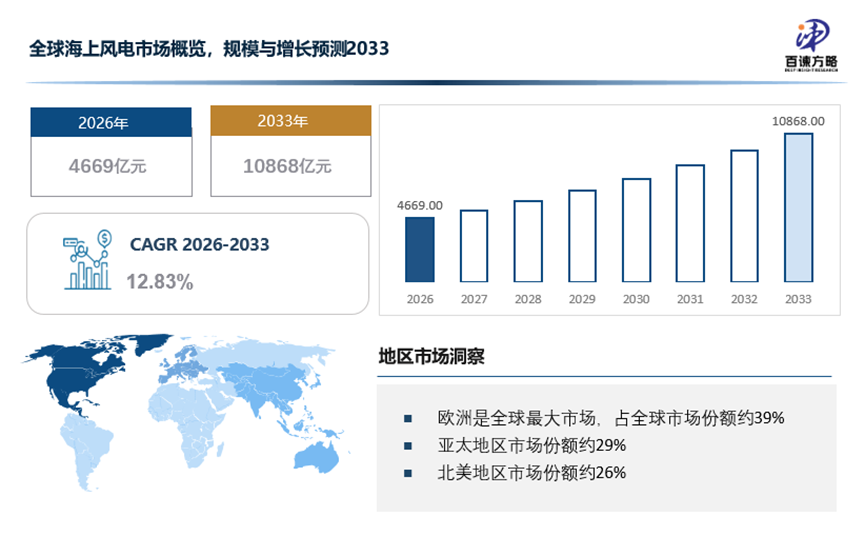Click North America on the world map
865x536 pixels.
(x=74, y=375)
